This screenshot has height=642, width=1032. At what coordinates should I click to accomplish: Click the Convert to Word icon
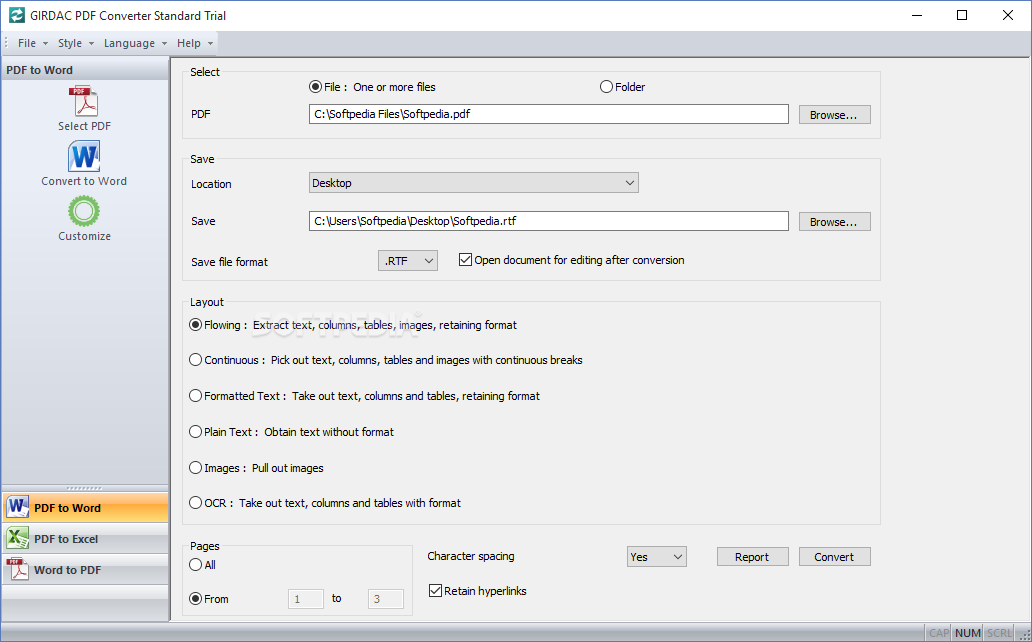[x=84, y=157]
